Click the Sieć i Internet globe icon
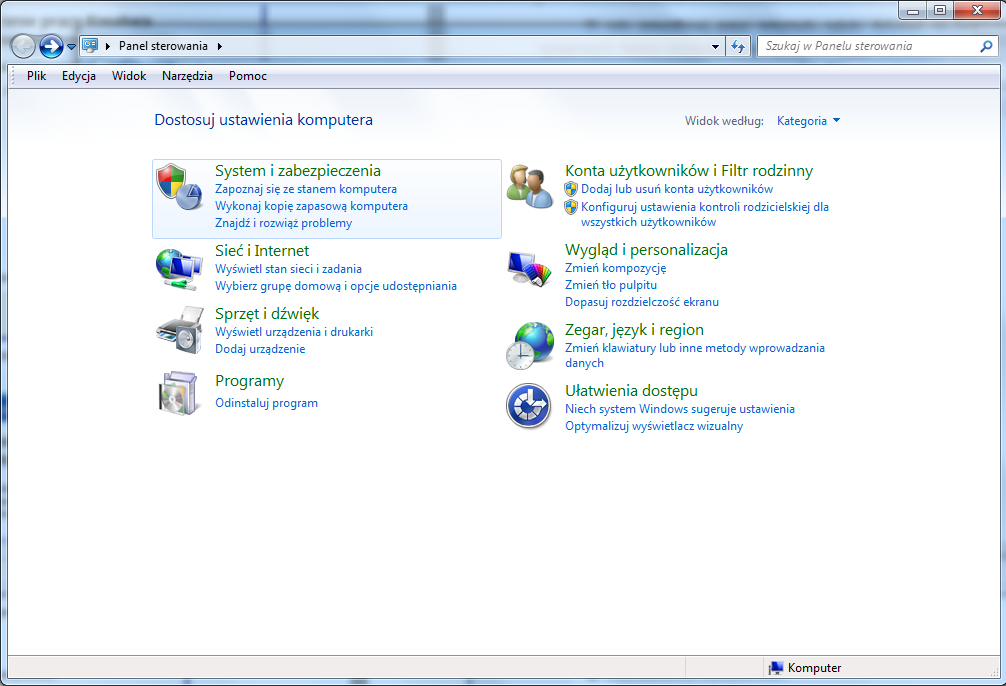The width and height of the screenshot is (1006, 686). tap(179, 270)
